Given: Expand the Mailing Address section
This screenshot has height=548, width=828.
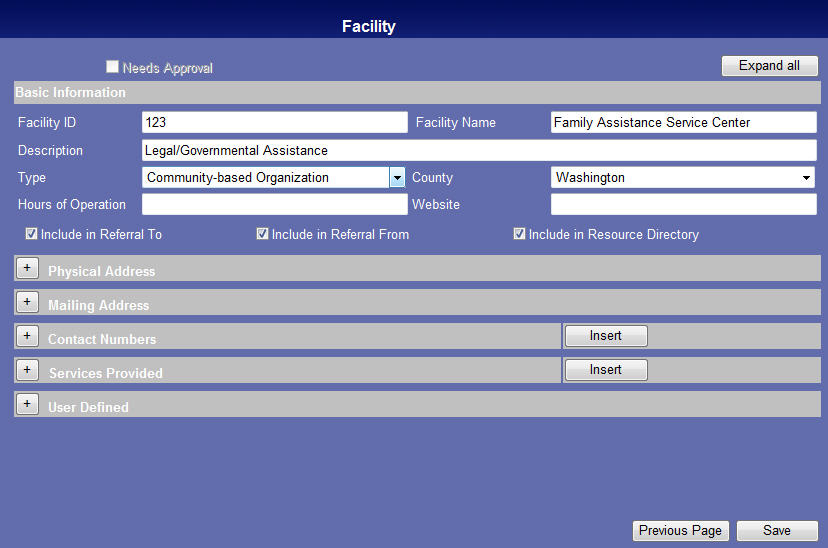Looking at the screenshot, I should 27,302.
